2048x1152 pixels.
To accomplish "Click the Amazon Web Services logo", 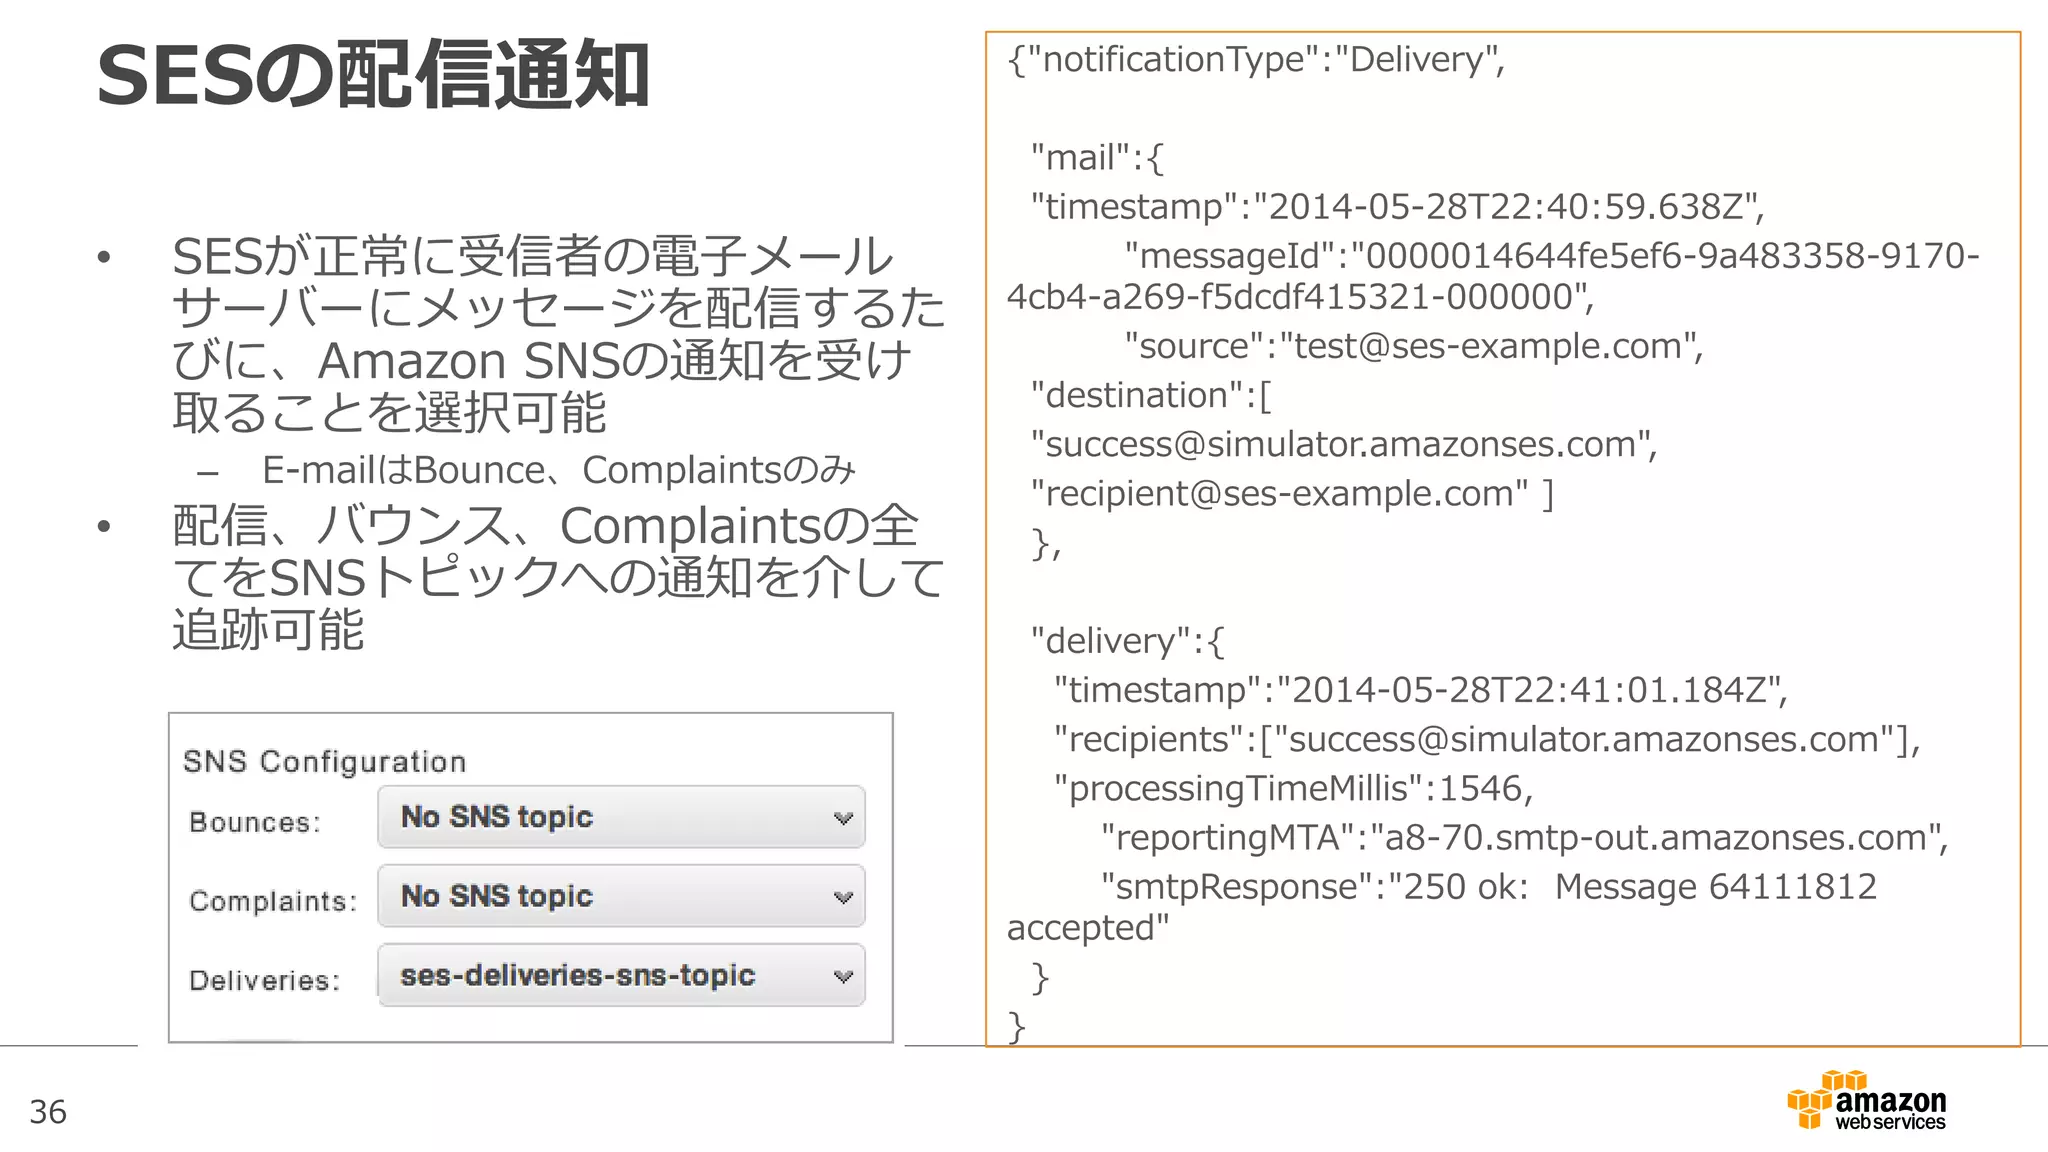I will click(1867, 1100).
